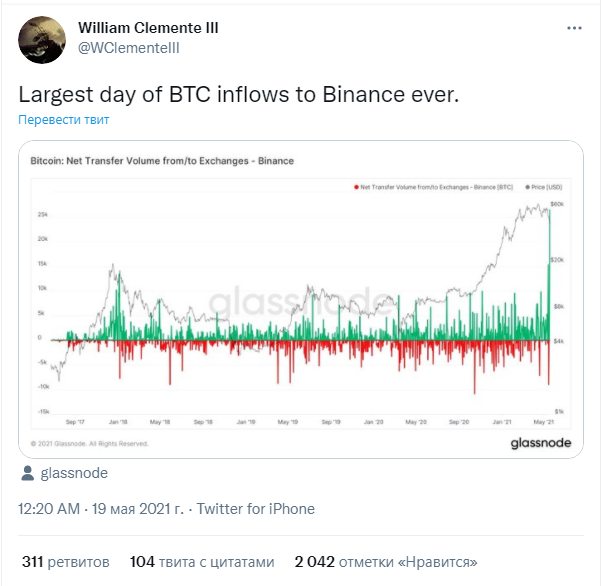Click the red Net Transfer Volume legend dot
602x586 pixels.
pyautogui.click(x=356, y=187)
